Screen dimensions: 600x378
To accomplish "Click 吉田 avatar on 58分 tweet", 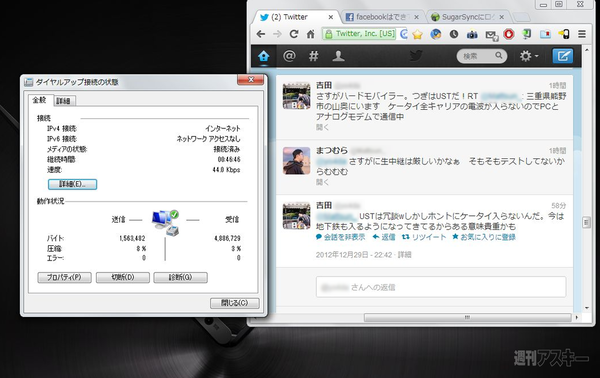I will 297,216.
